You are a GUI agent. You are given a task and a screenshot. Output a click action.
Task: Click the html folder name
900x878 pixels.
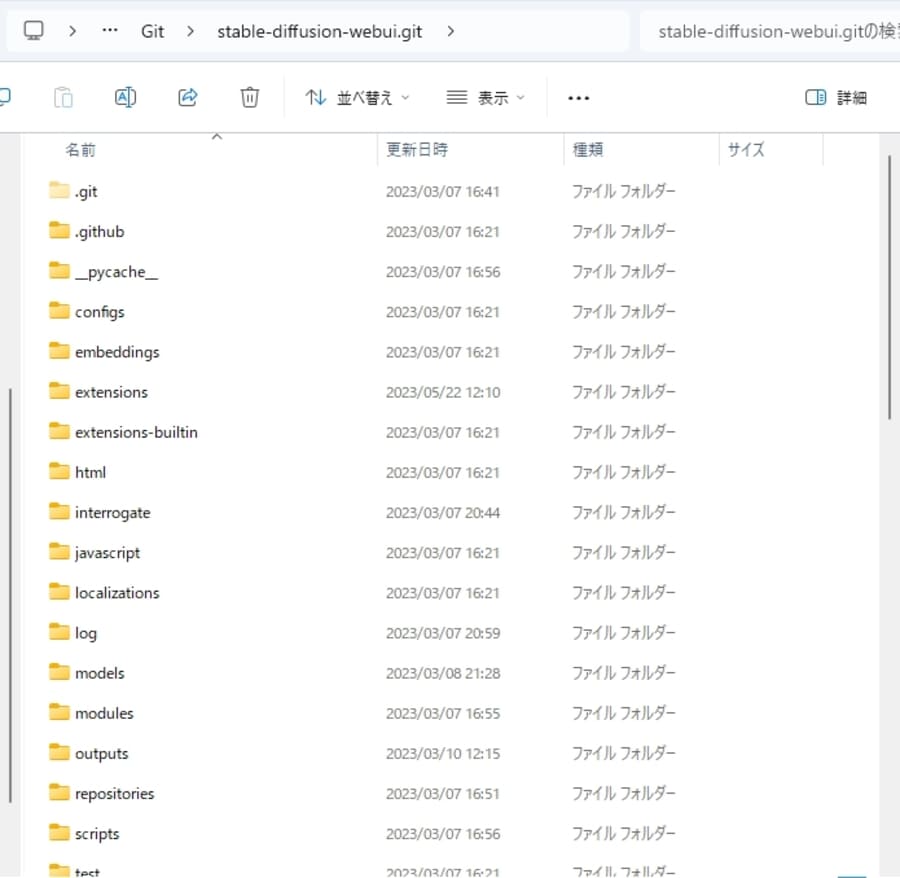click(91, 472)
